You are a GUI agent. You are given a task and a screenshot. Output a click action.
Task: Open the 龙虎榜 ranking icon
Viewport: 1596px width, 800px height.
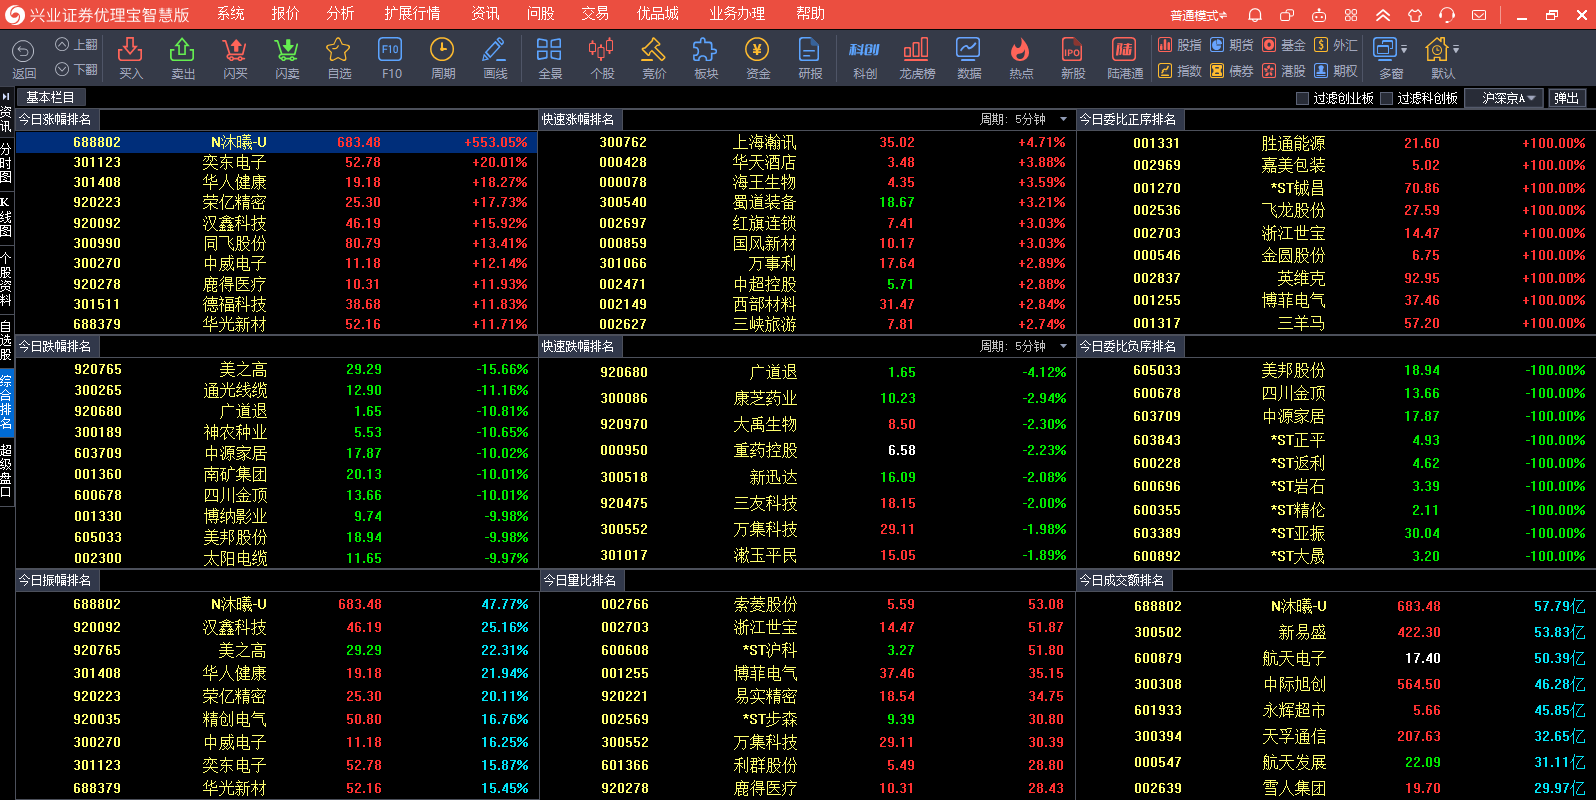pyautogui.click(x=916, y=57)
